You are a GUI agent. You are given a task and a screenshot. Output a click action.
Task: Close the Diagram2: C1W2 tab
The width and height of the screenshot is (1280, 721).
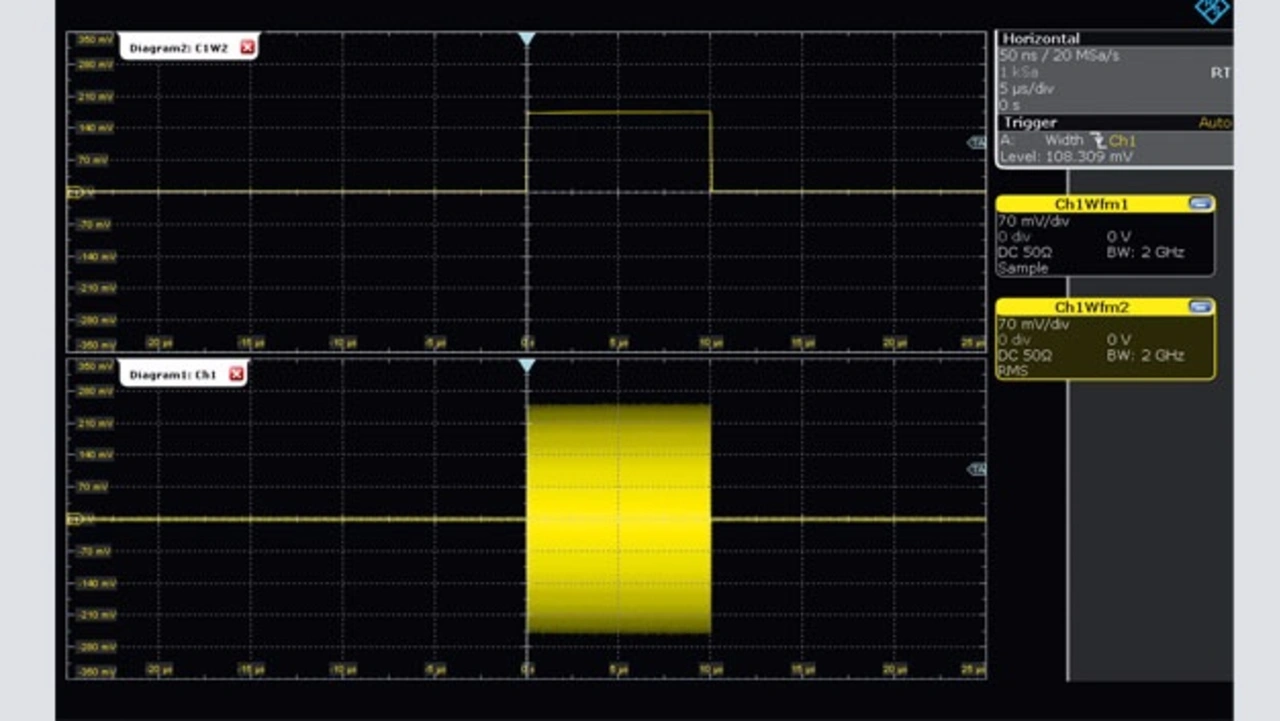point(248,47)
